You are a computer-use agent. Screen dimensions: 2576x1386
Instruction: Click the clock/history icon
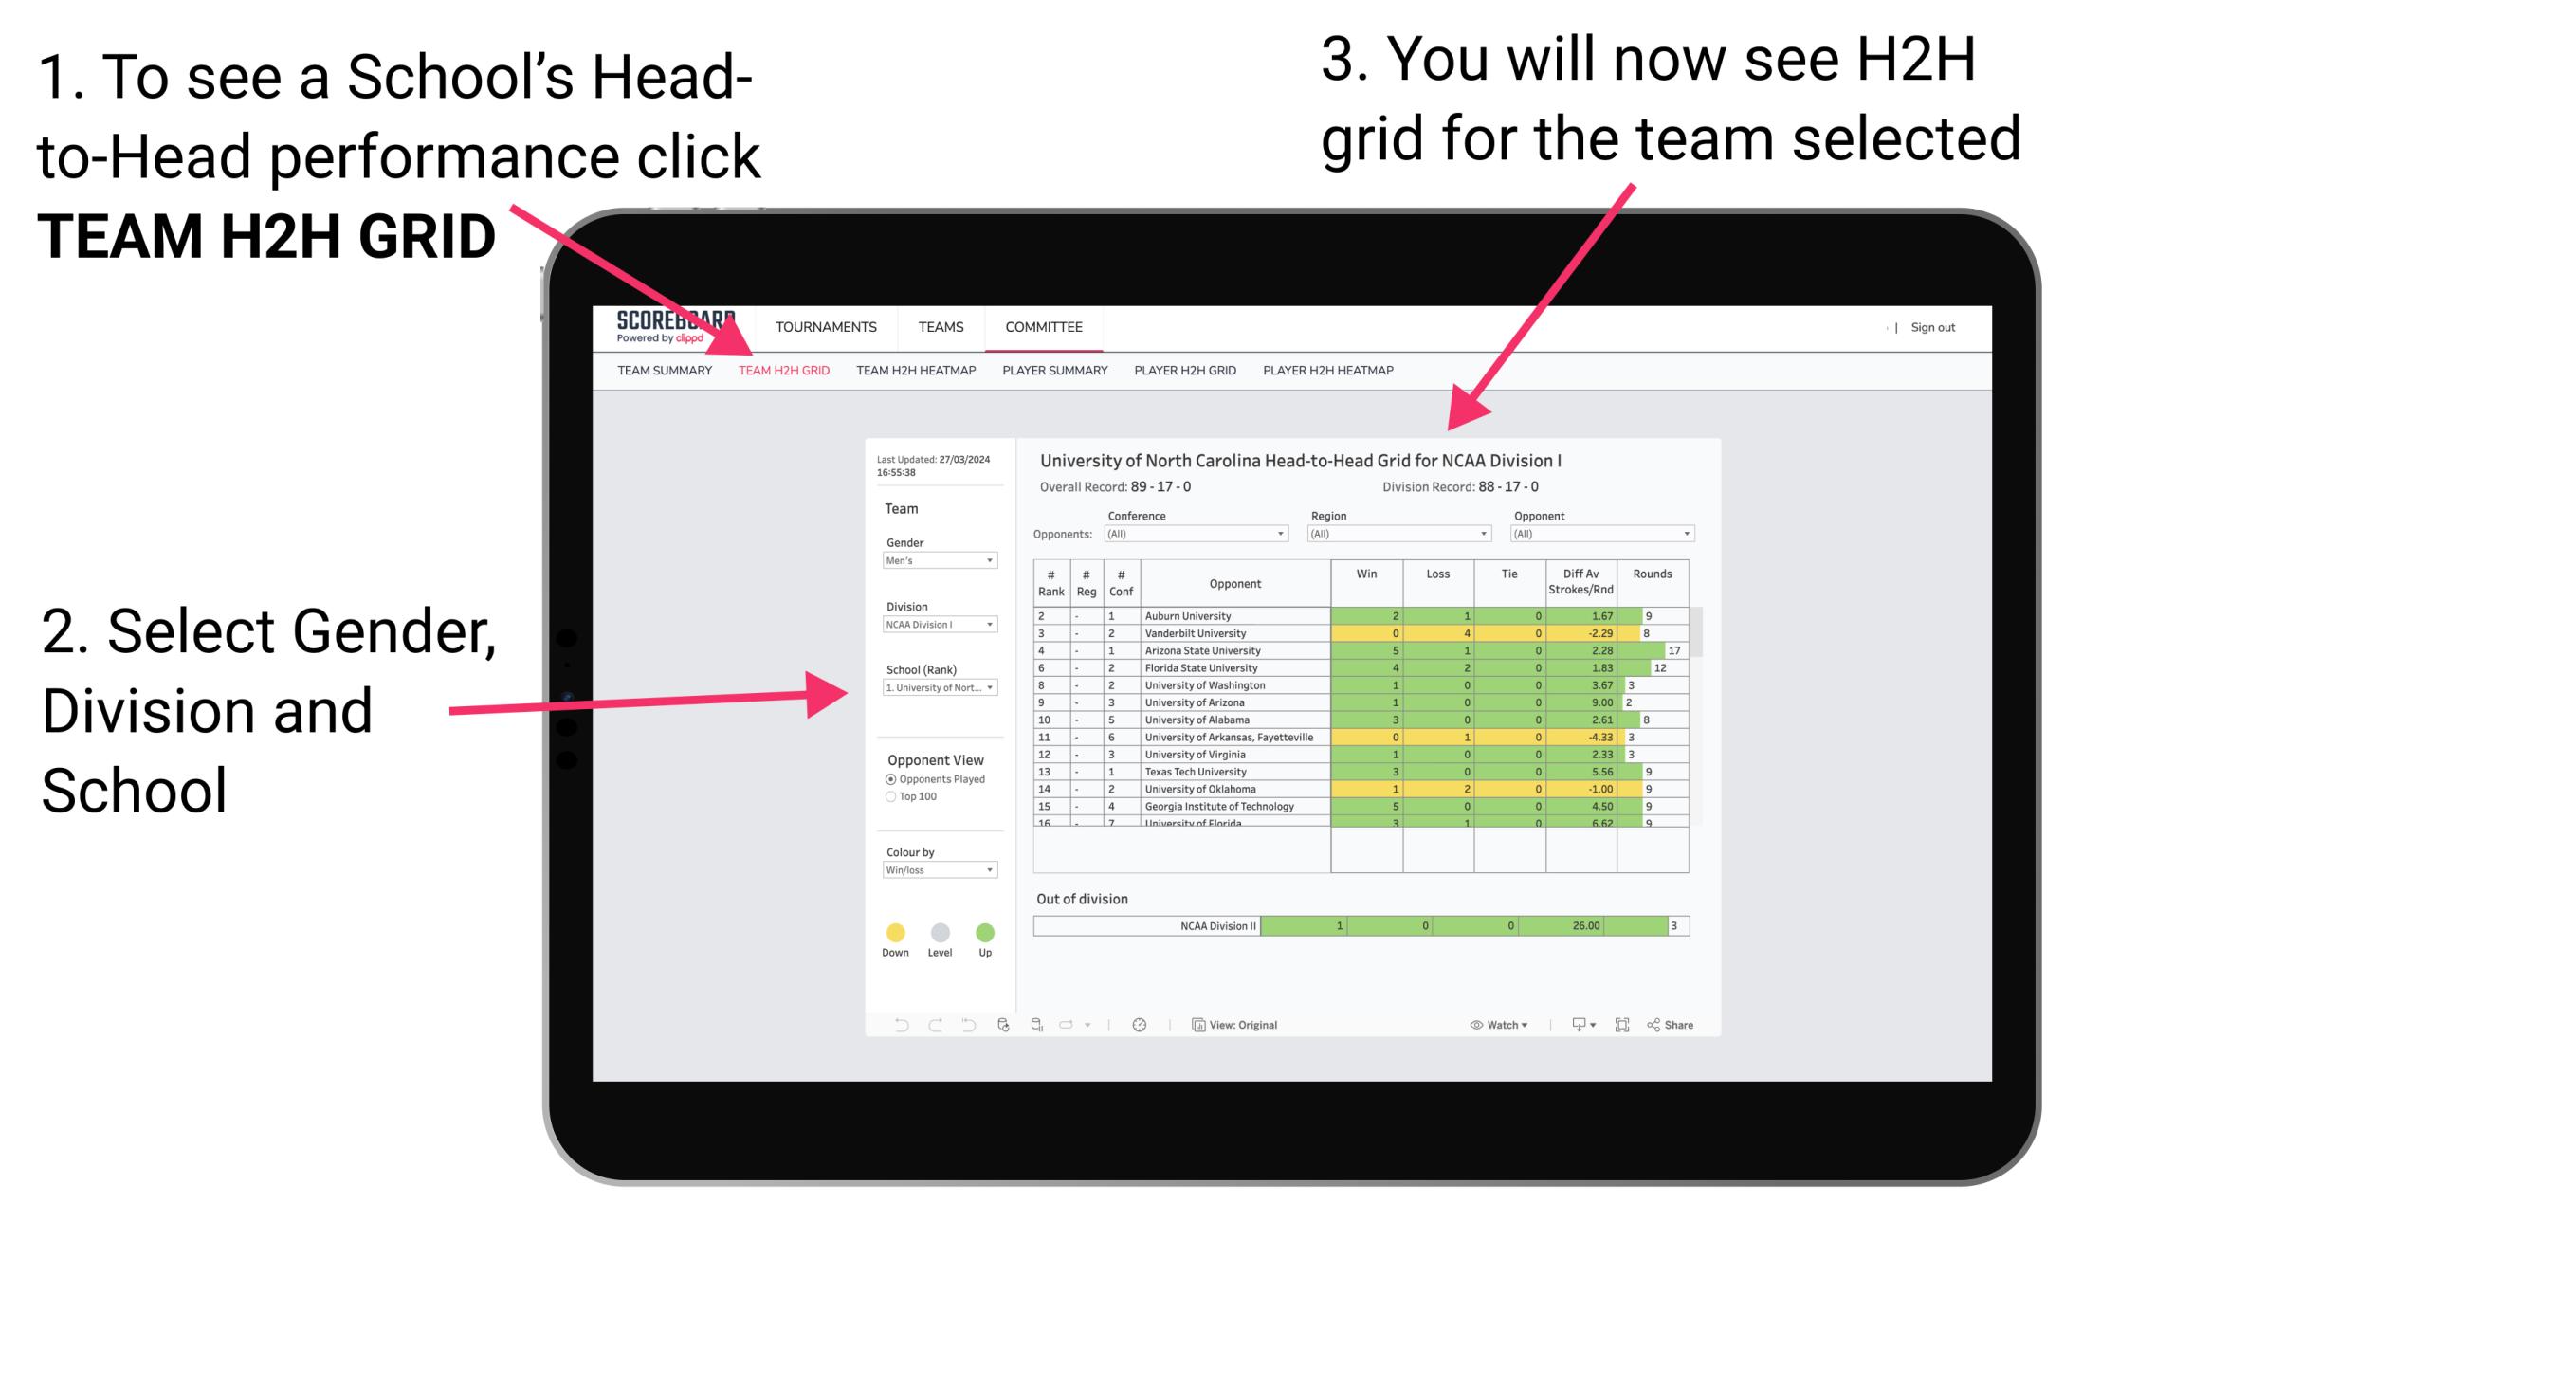[x=1141, y=1024]
